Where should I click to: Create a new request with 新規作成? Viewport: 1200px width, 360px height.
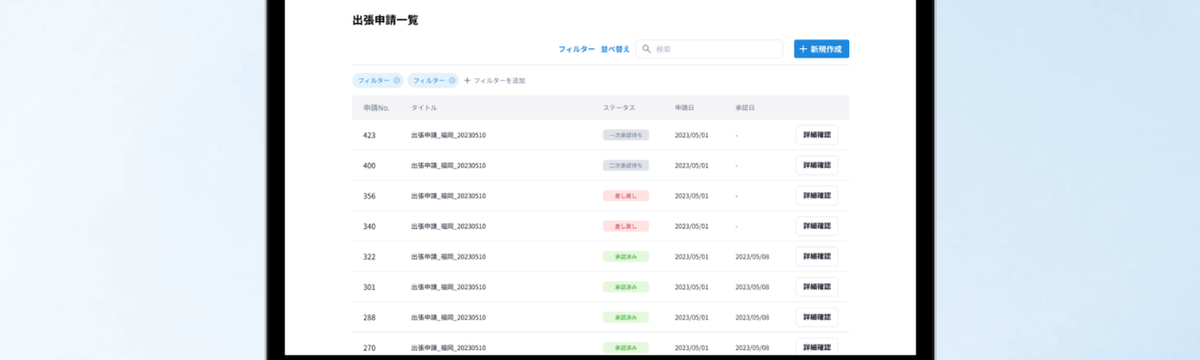coord(821,49)
